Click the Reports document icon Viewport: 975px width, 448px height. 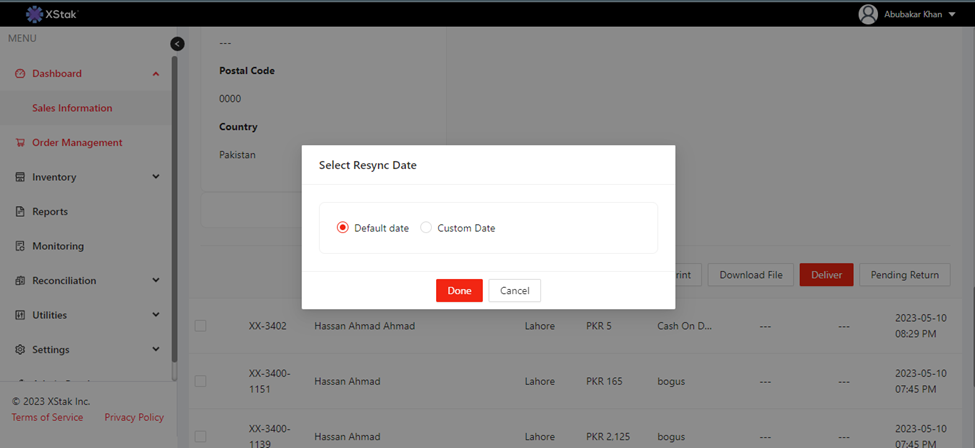click(x=20, y=212)
